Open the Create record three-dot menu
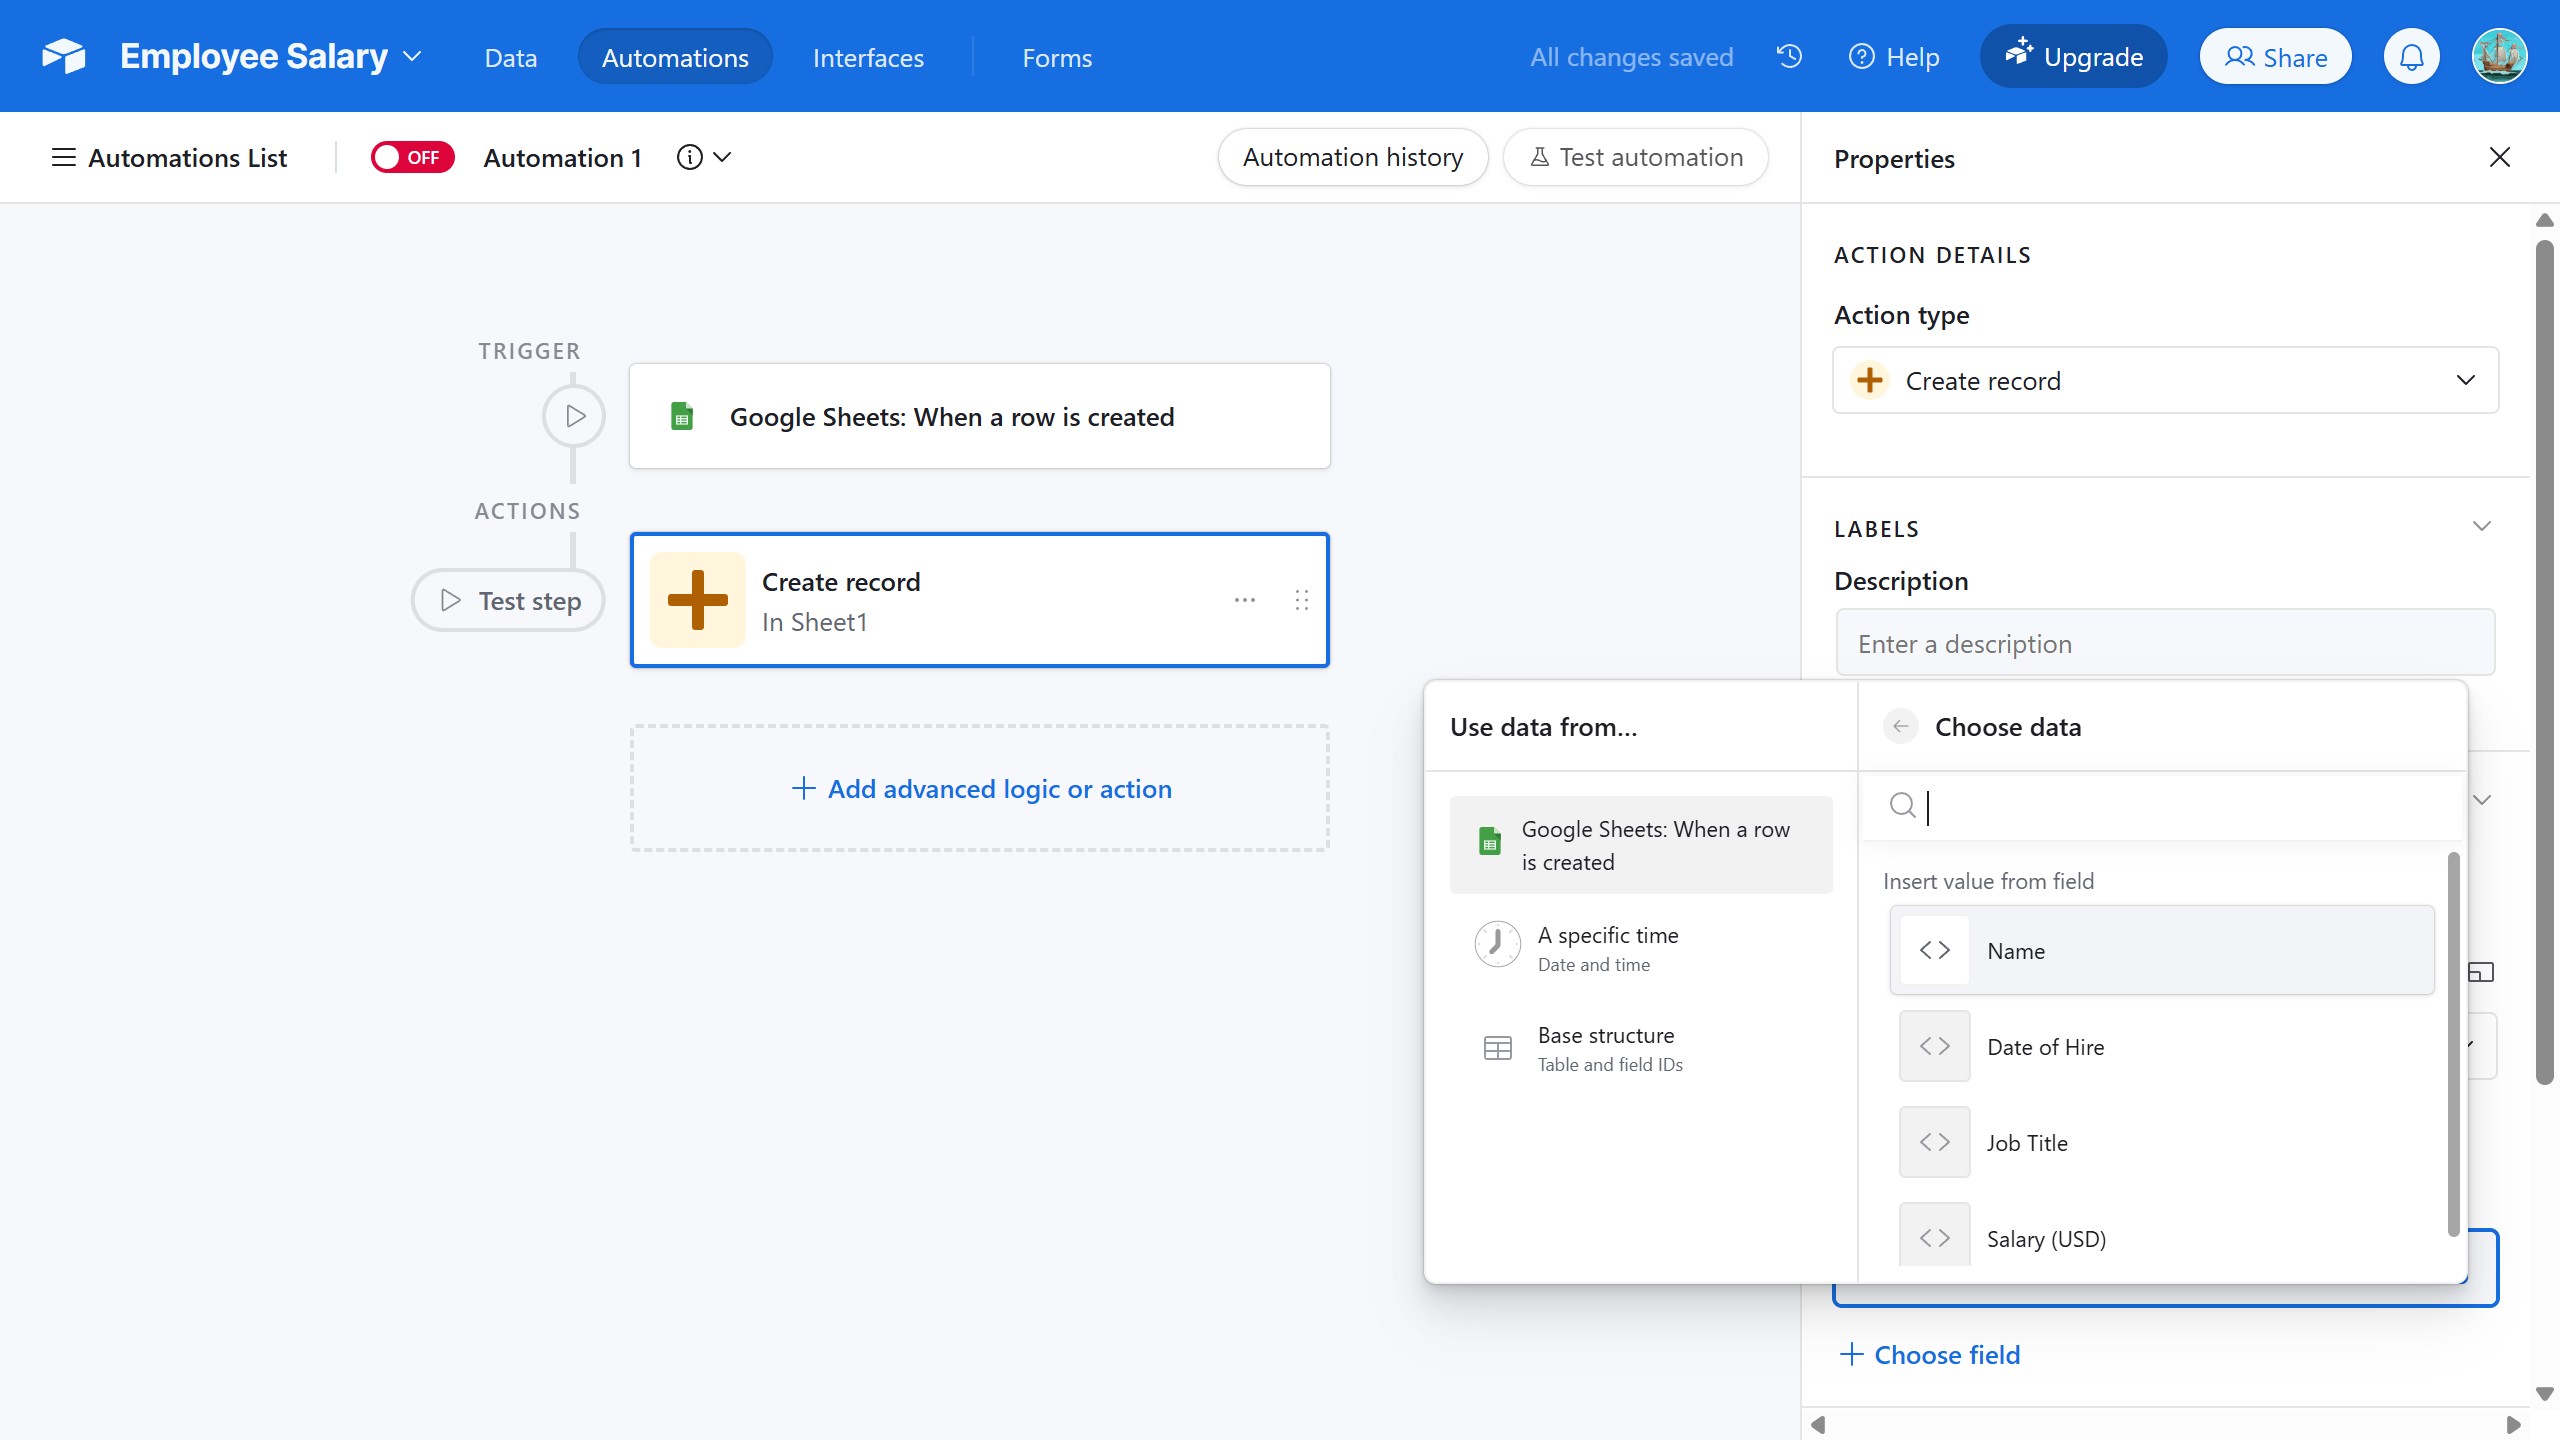The image size is (2560, 1440). pos(1245,600)
